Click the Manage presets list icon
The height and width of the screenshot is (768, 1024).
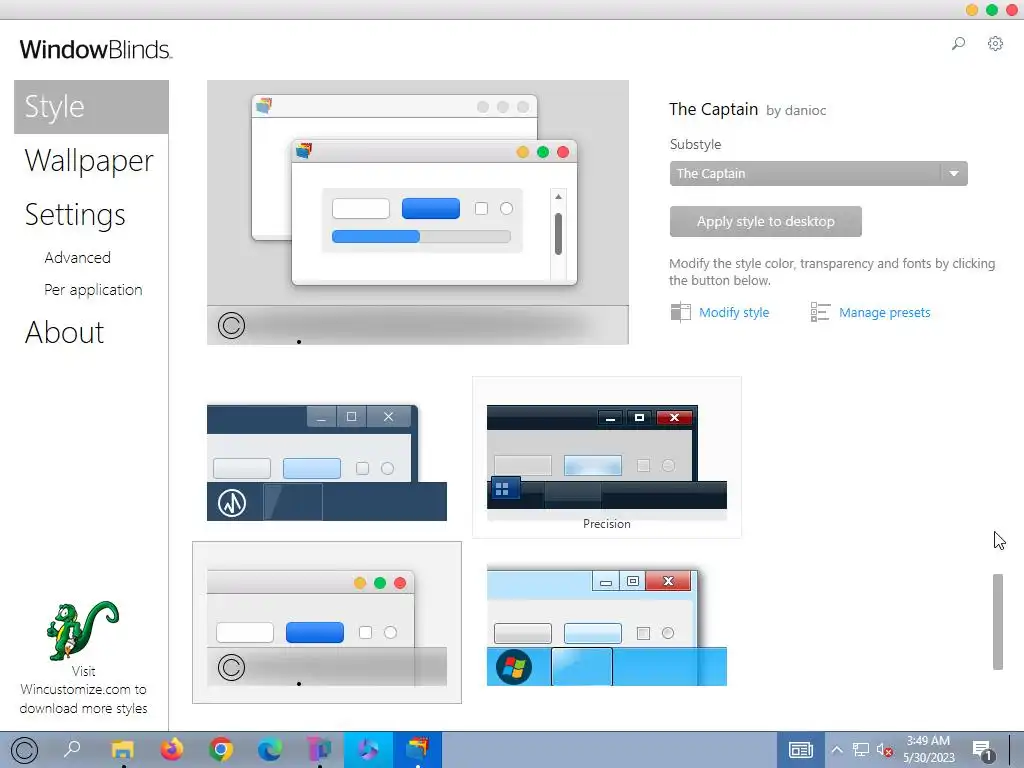[820, 312]
